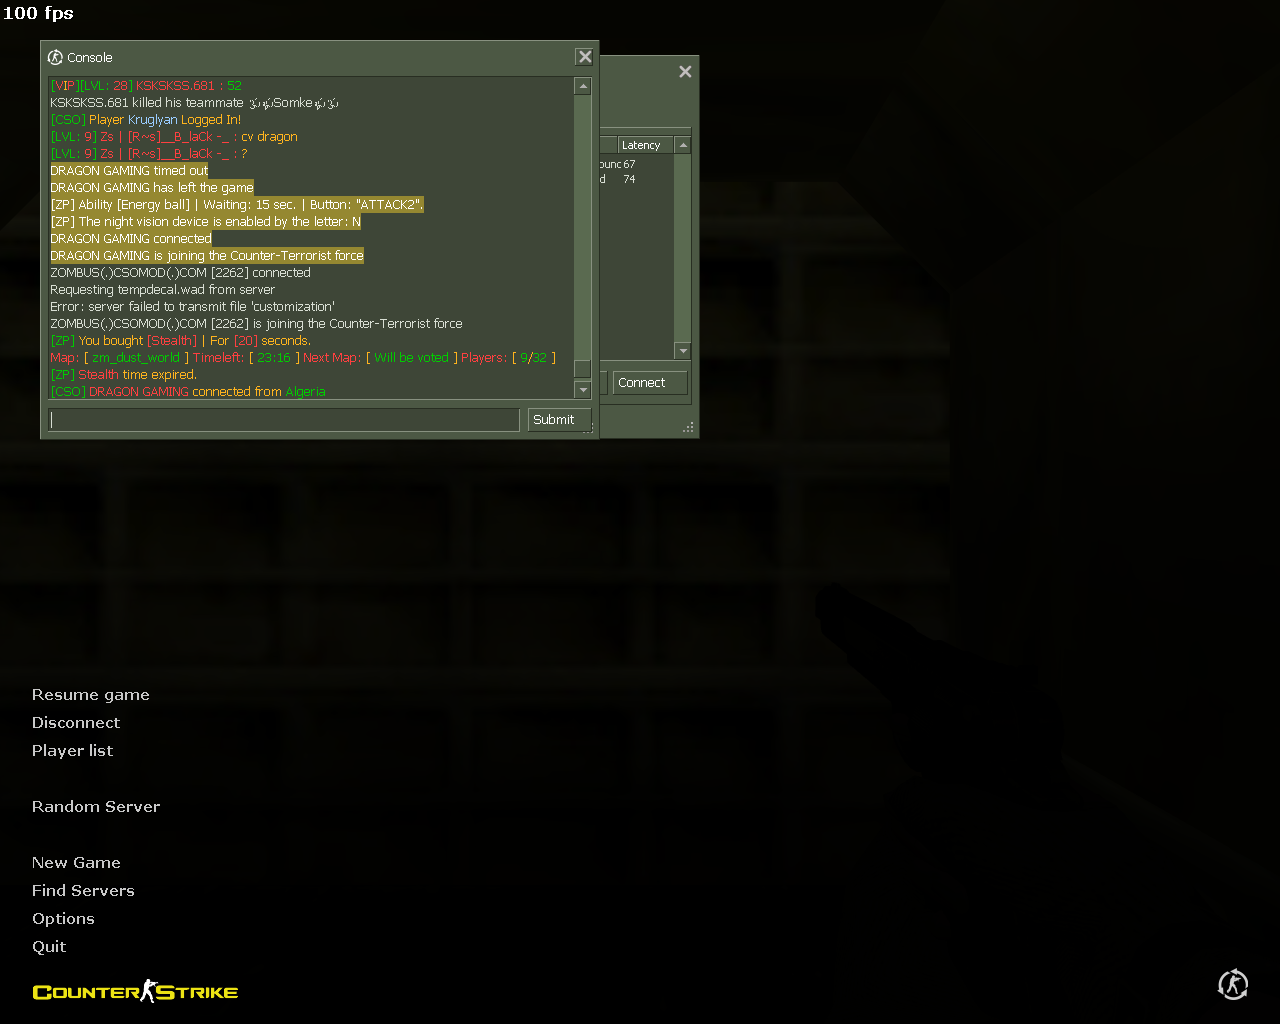Close the server browser window behind the console
The width and height of the screenshot is (1280, 1024).
pos(685,72)
